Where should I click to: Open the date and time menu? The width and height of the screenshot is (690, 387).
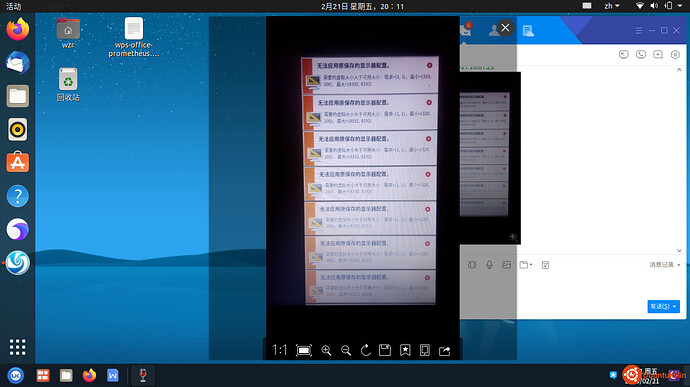point(362,6)
